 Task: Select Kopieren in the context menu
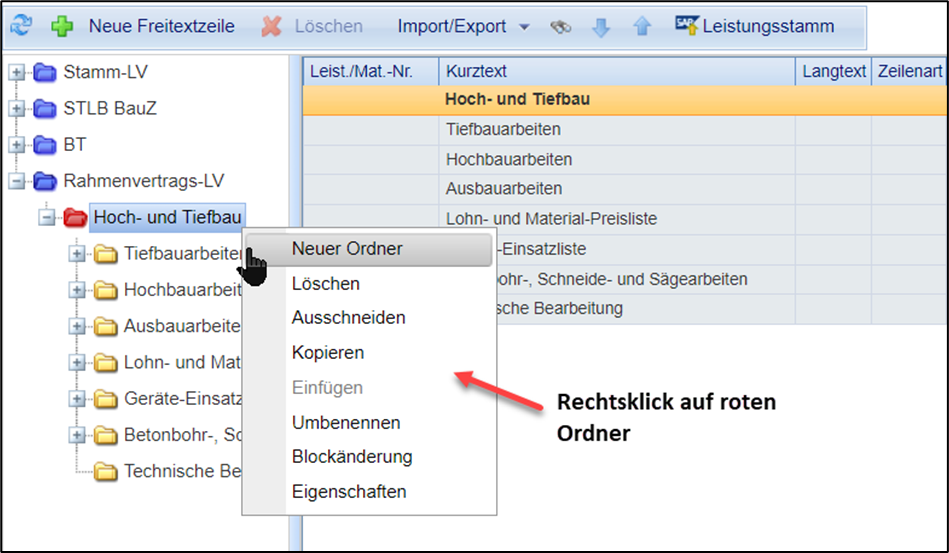point(327,353)
